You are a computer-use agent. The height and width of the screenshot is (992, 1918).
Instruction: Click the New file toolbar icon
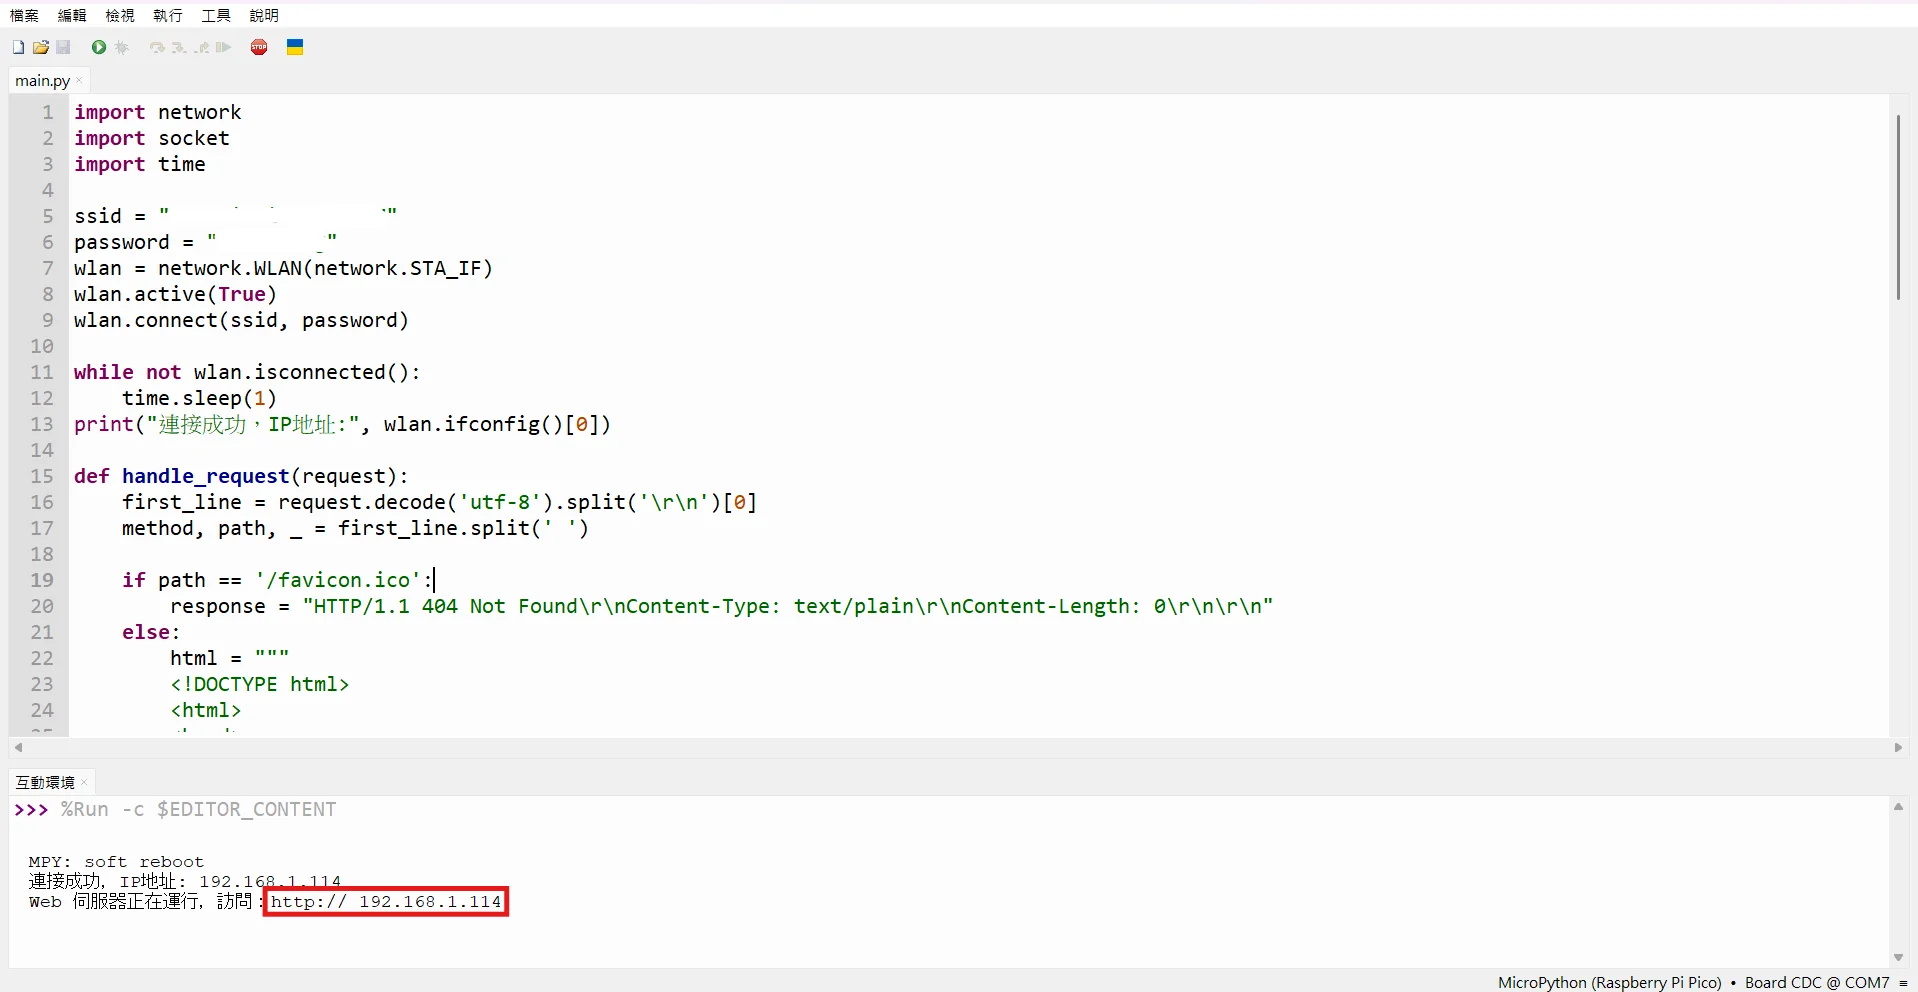click(18, 47)
